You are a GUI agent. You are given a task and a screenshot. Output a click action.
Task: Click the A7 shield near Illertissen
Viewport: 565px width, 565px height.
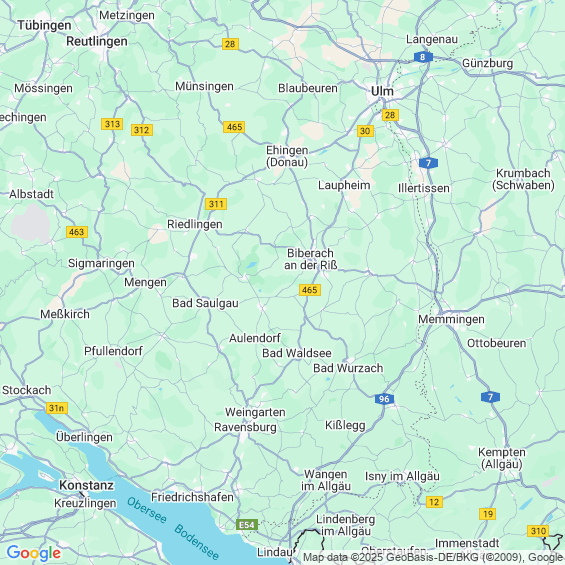tap(428, 163)
